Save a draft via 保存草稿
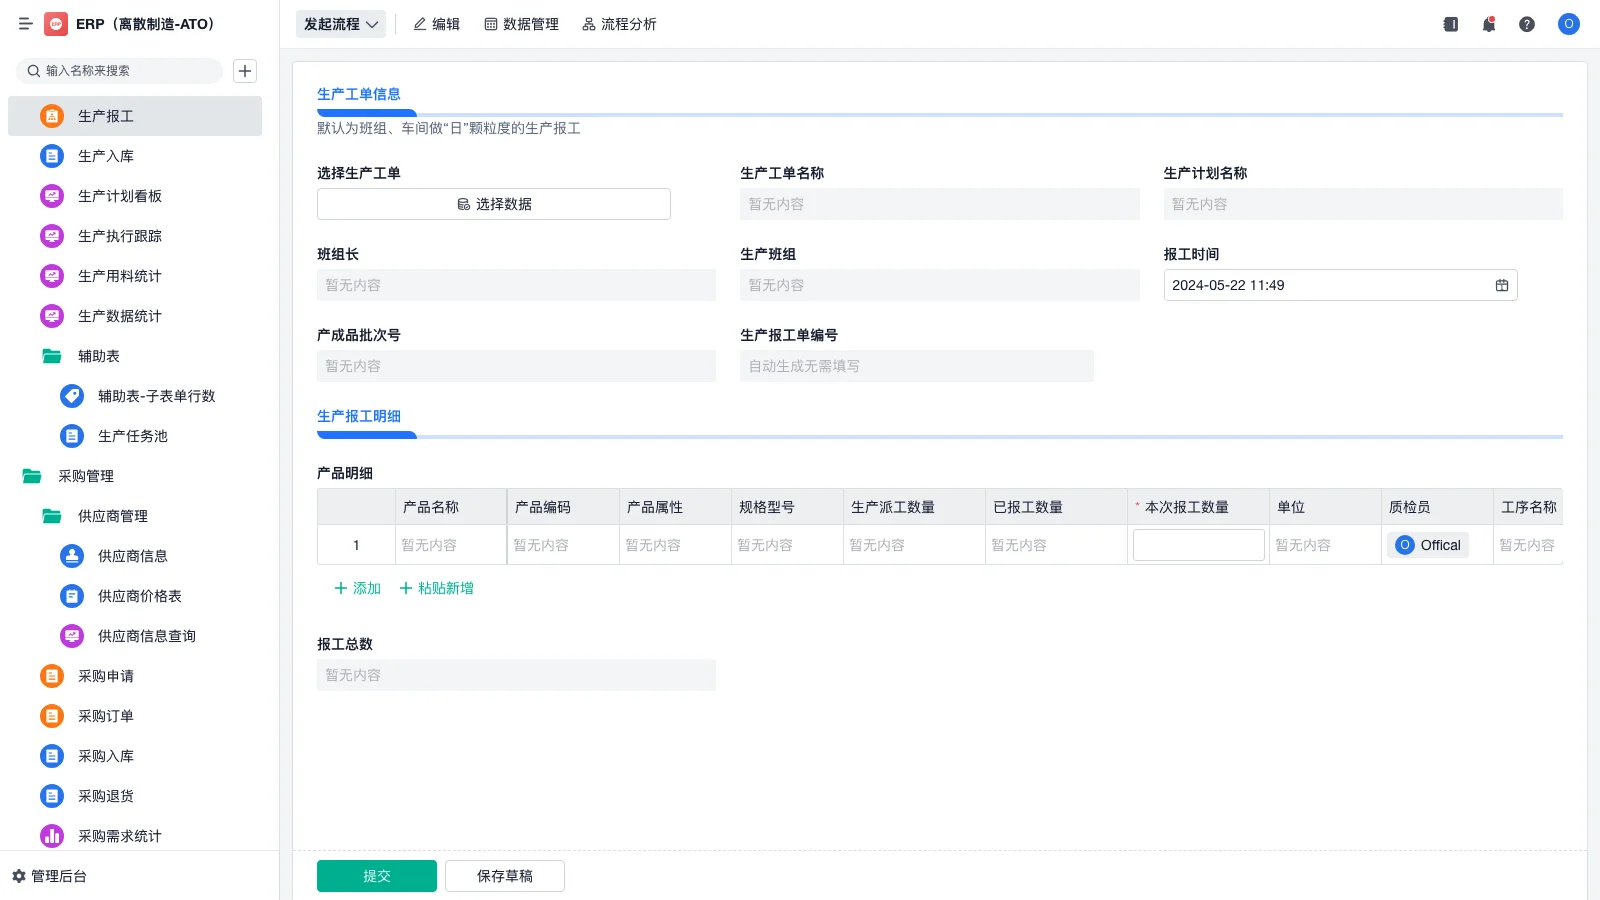Screen dimensions: 1600x900 (x=504, y=875)
